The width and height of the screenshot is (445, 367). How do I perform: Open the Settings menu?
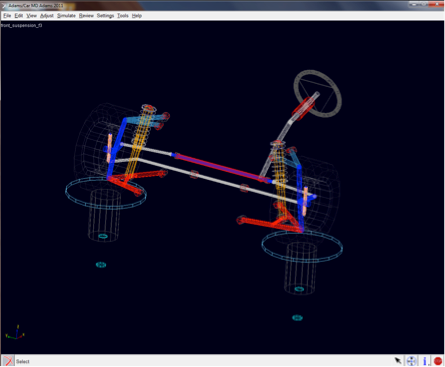coord(105,16)
